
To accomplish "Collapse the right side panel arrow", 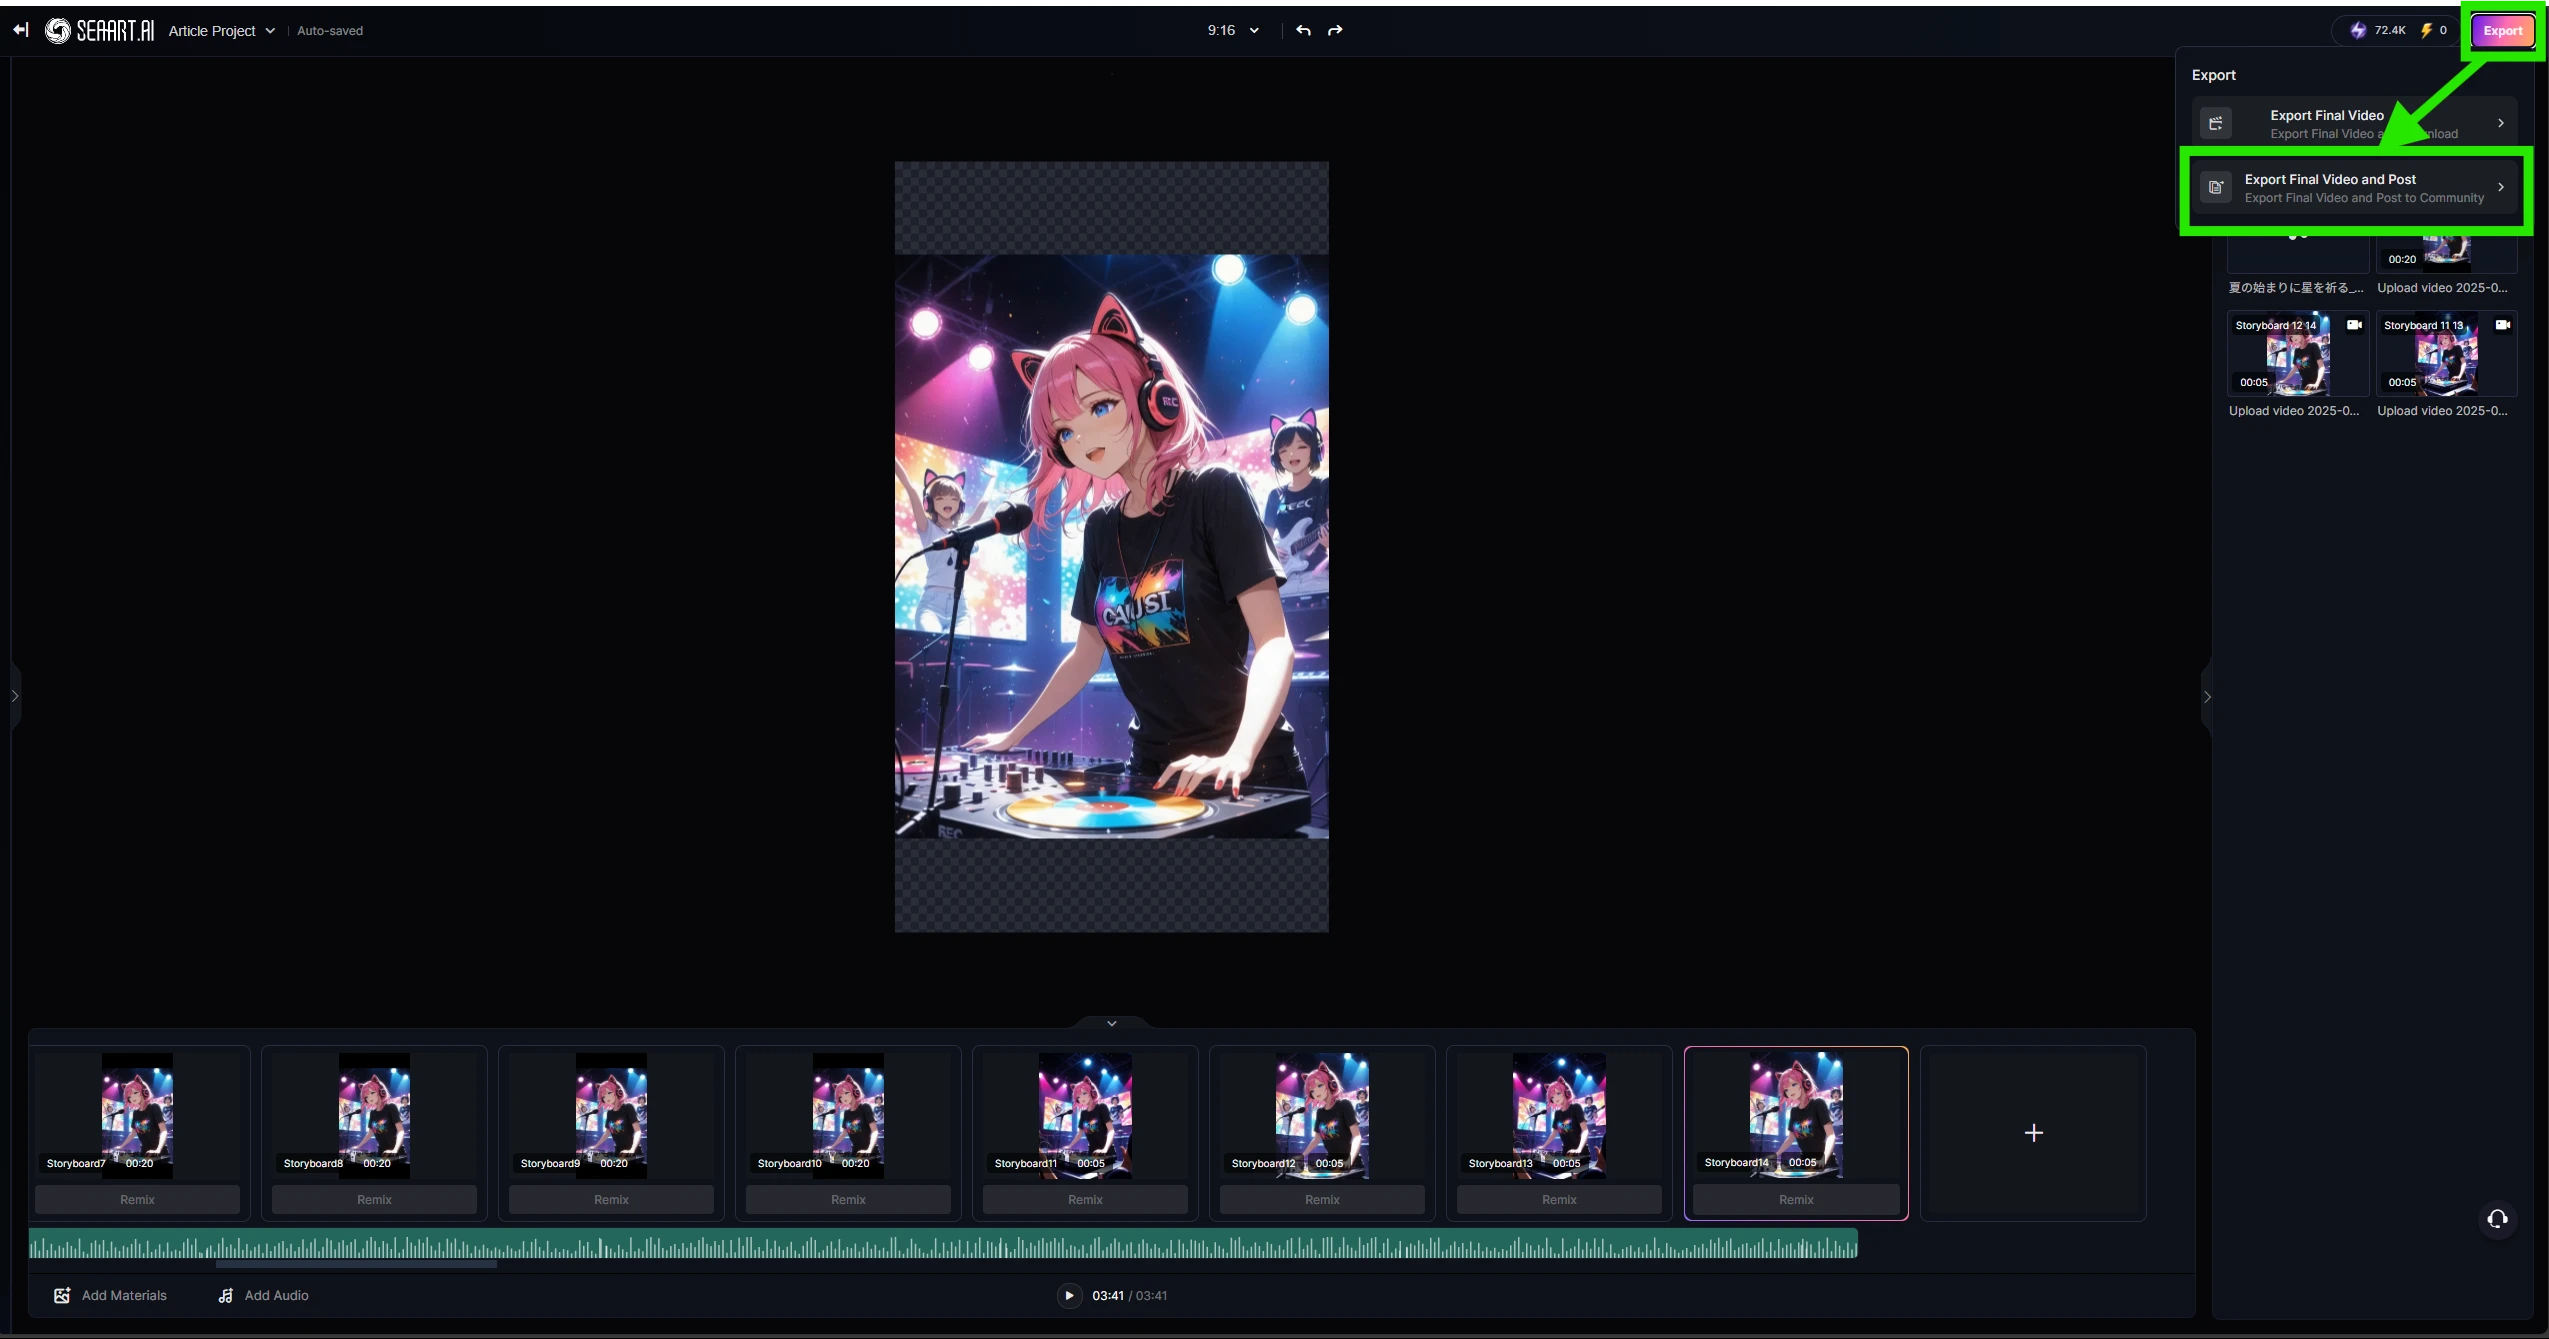I will tap(2207, 696).
